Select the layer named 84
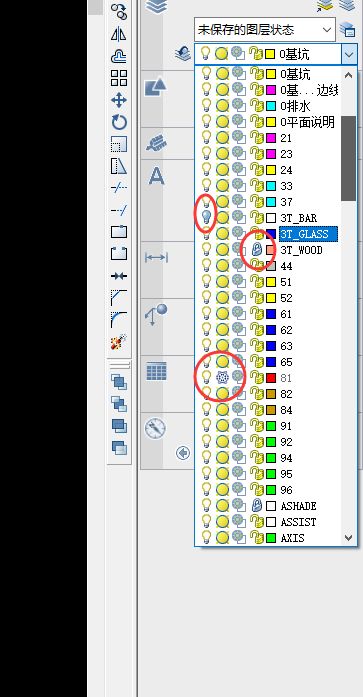The width and height of the screenshot is (363, 697). point(287,410)
